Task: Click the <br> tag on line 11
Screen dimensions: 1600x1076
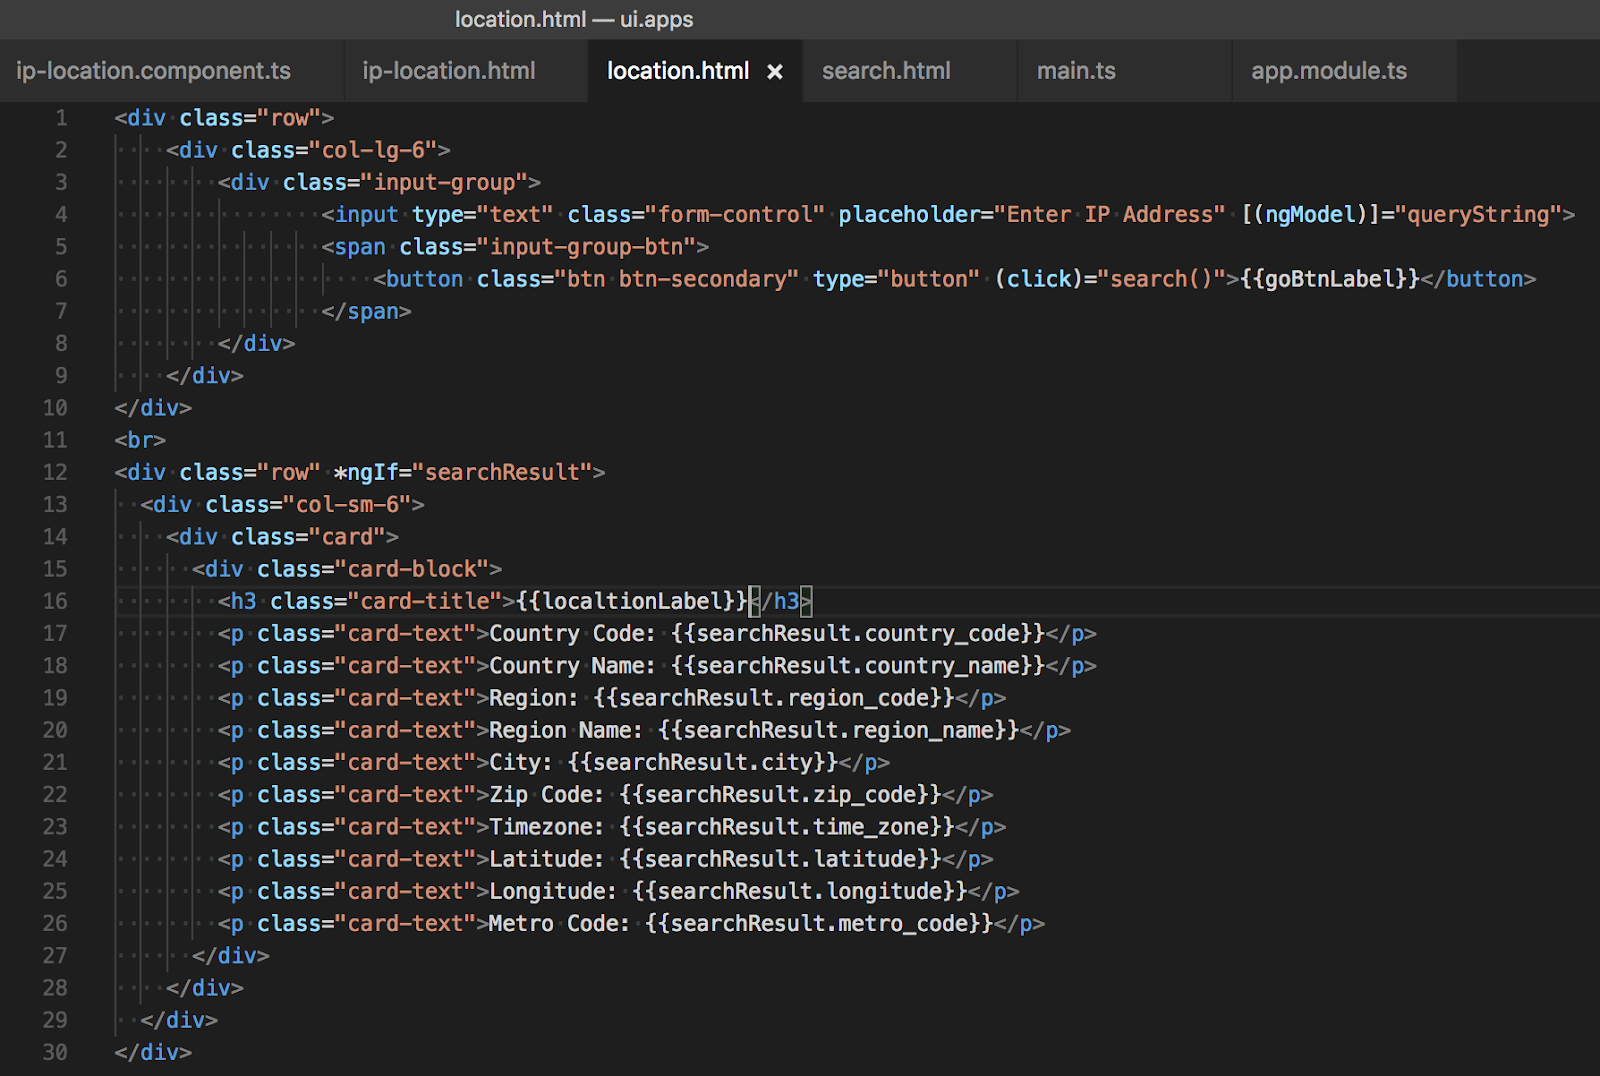Action: 140,440
